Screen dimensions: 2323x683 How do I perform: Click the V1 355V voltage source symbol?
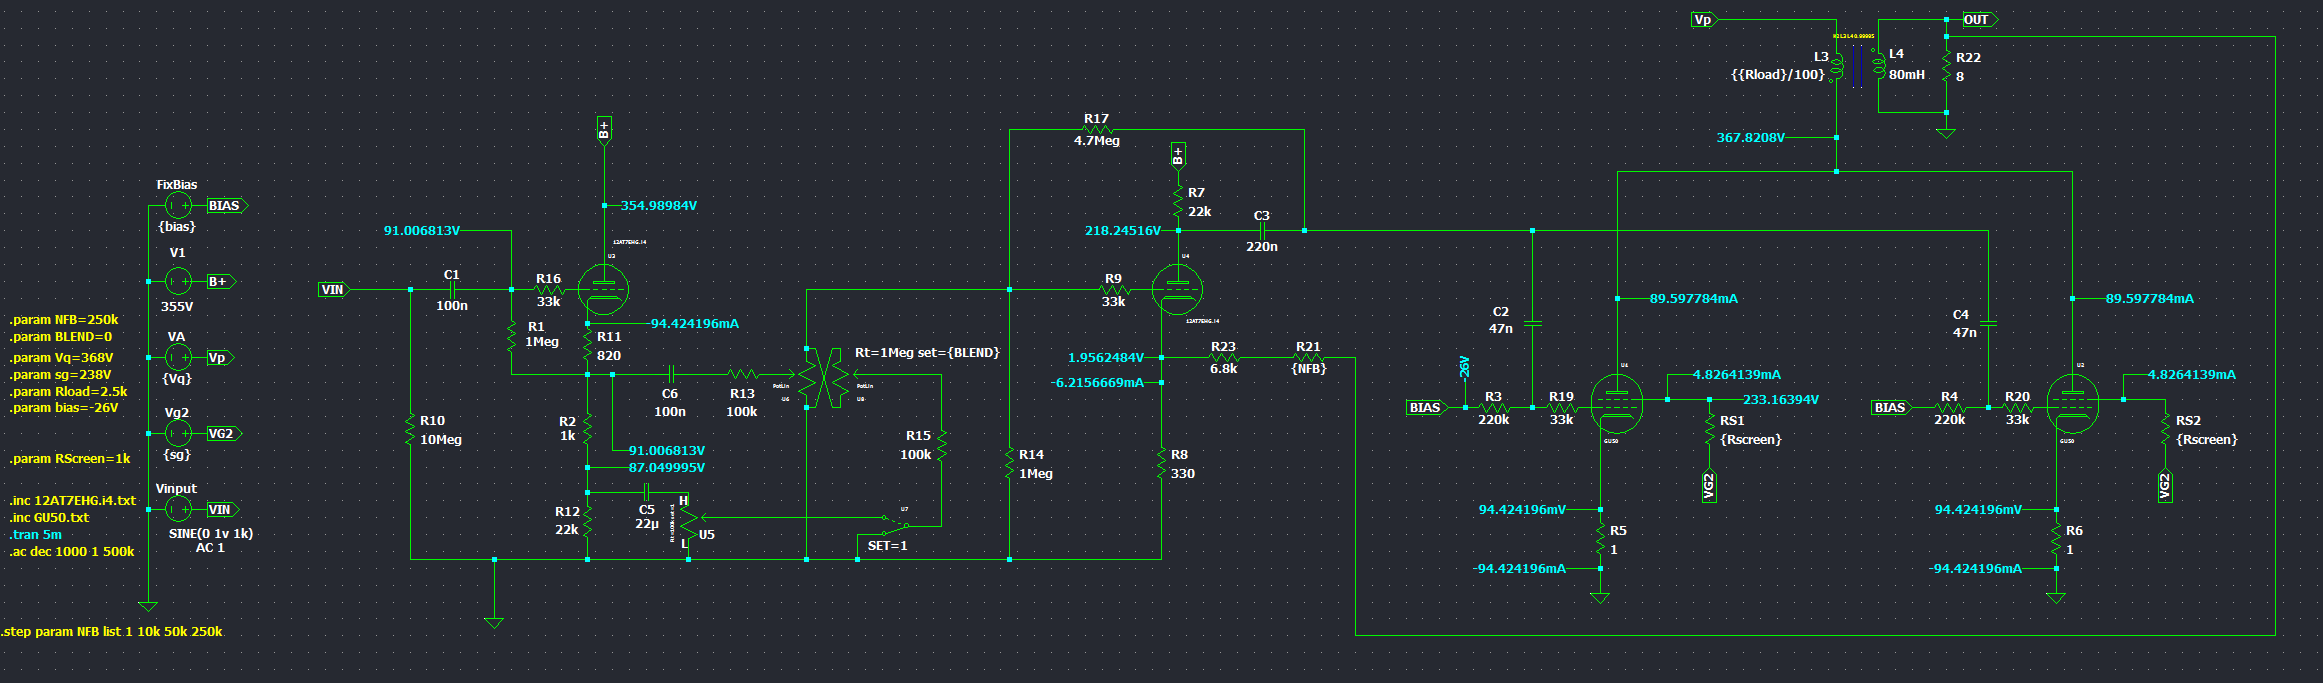(x=178, y=281)
